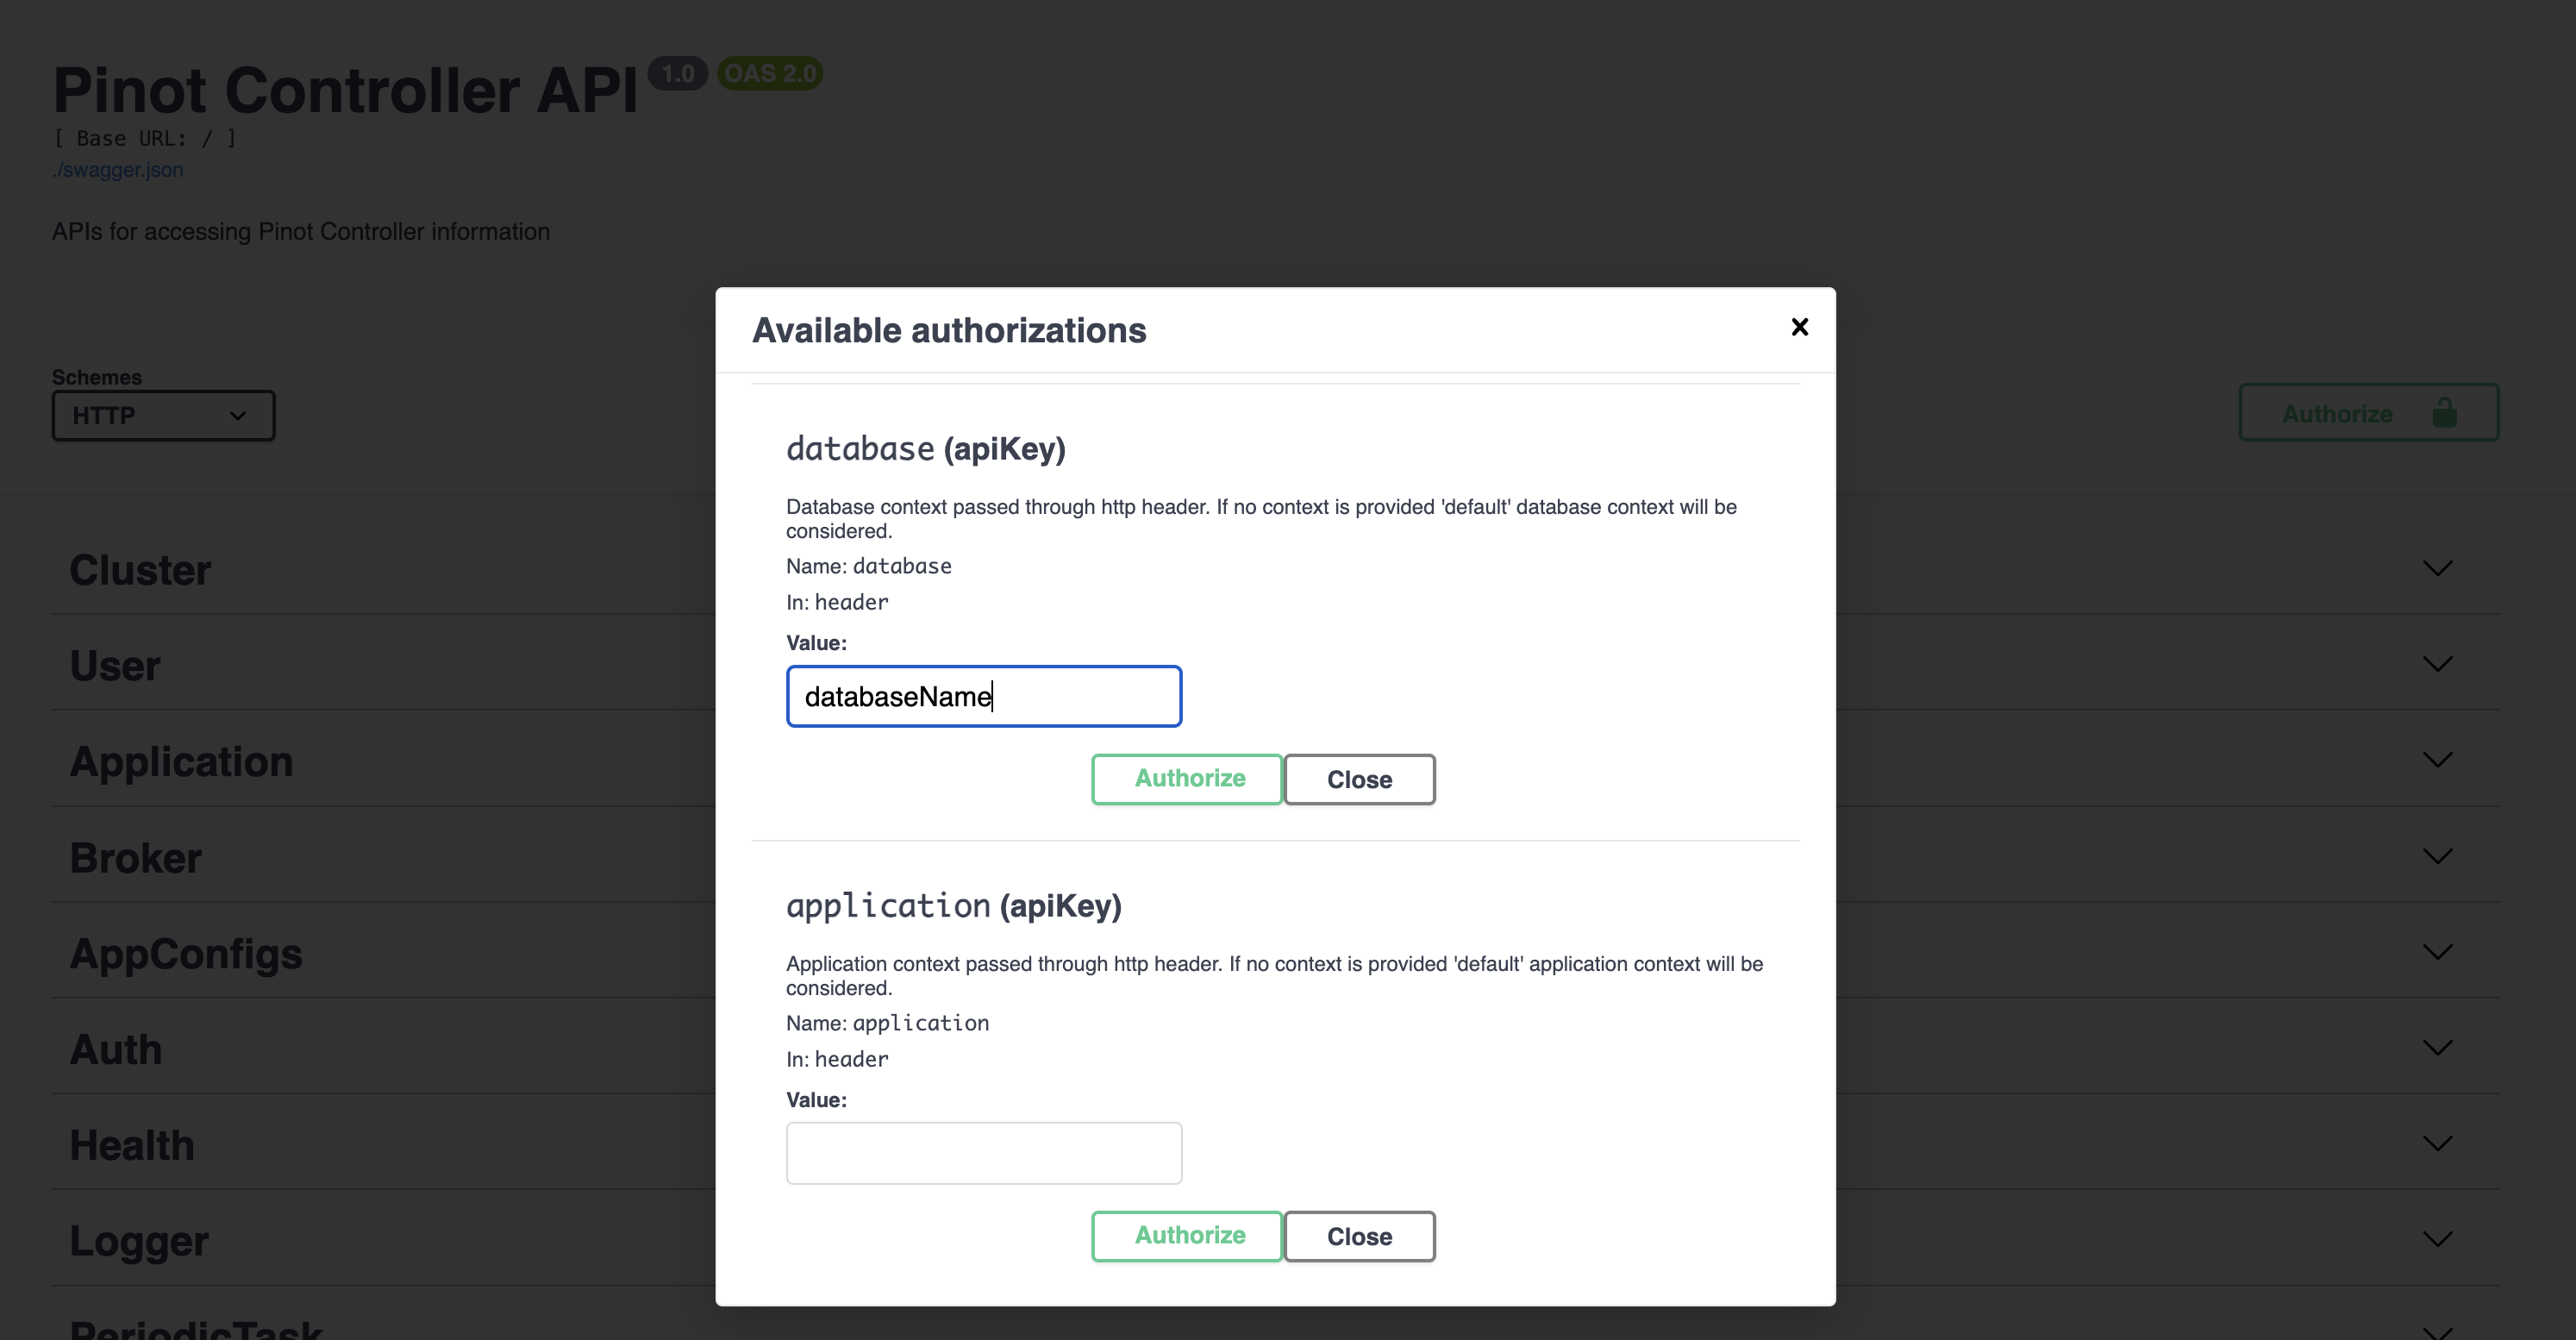Expand the Application section chevron
2576x1340 pixels.
tap(2437, 760)
